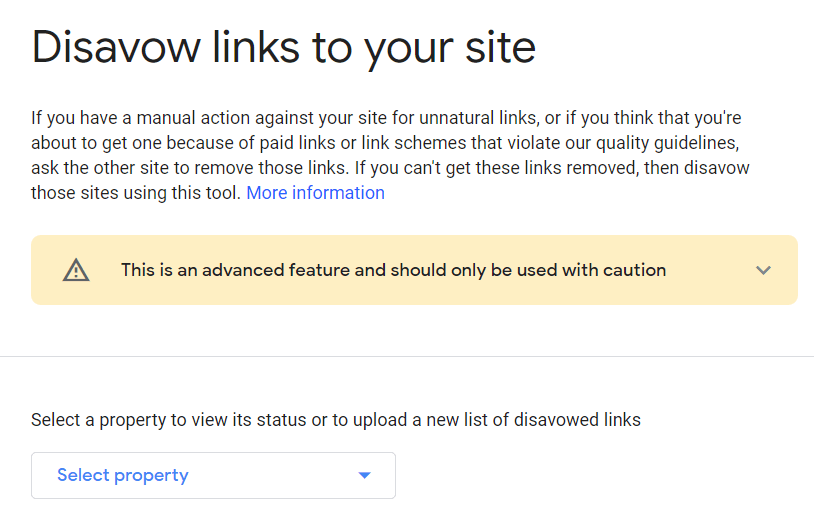Screen dimensions: 814x522
Task: Click 'disavowed links' in the property instruction
Action: [x=577, y=419]
